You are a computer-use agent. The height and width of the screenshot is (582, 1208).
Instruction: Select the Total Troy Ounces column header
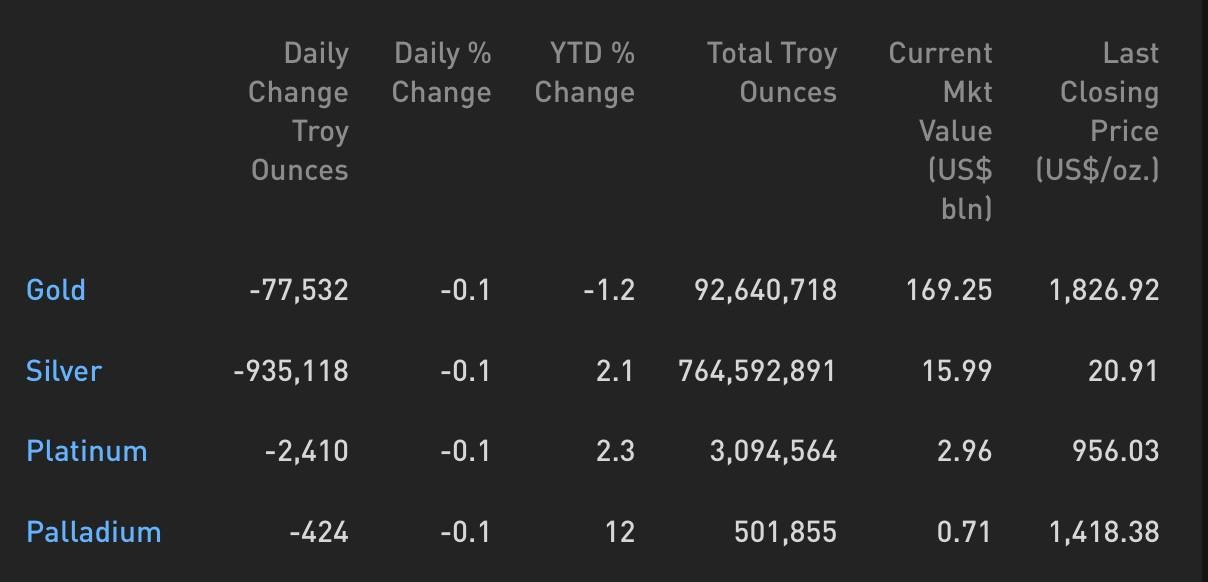(772, 72)
